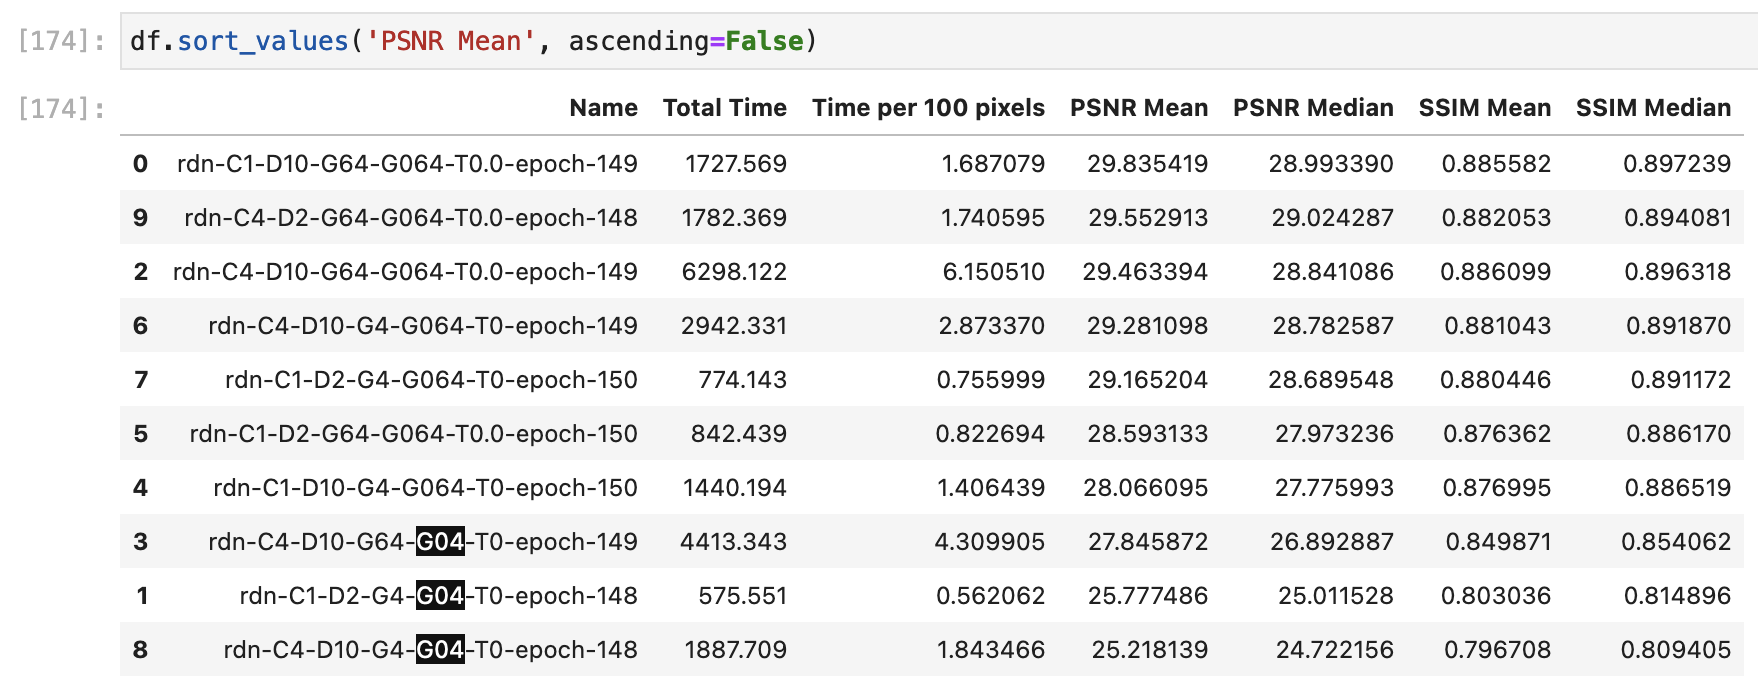Click SSIM Median value 0.897239
This screenshot has height=696, width=1758.
[1677, 164]
